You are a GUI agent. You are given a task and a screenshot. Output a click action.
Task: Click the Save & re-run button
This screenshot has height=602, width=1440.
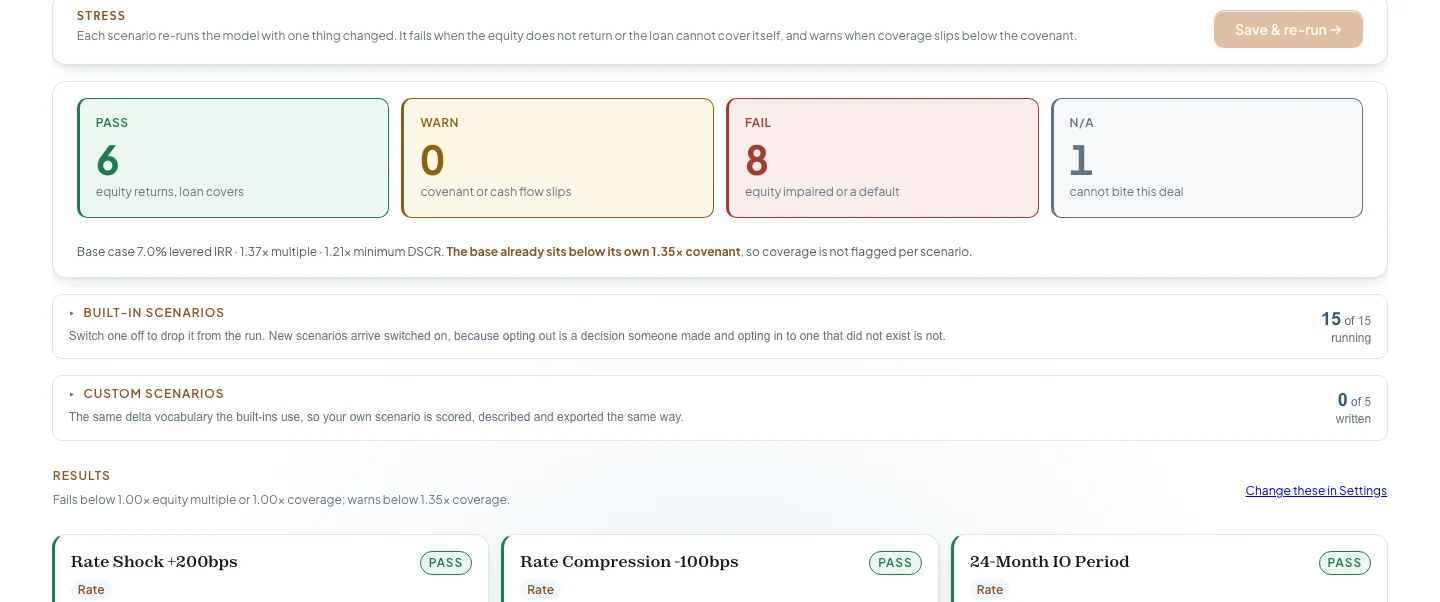point(1288,30)
